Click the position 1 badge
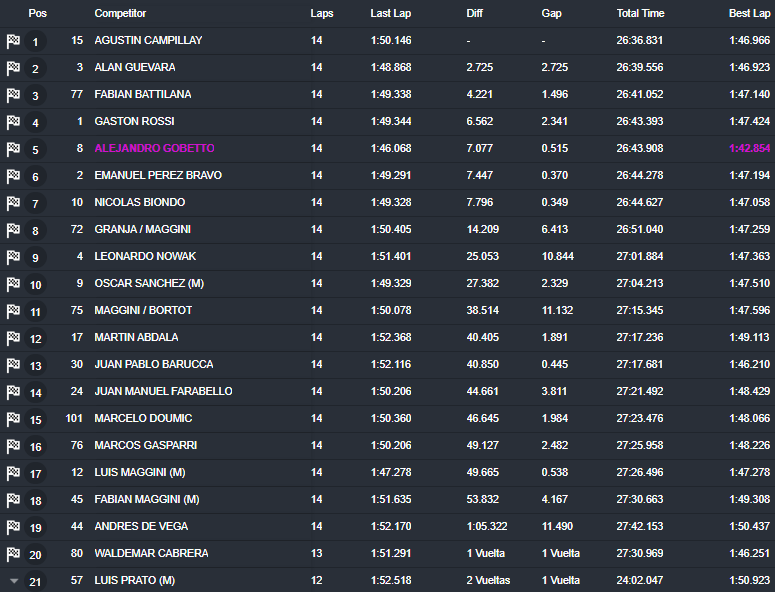The height and width of the screenshot is (592, 776). click(36, 42)
